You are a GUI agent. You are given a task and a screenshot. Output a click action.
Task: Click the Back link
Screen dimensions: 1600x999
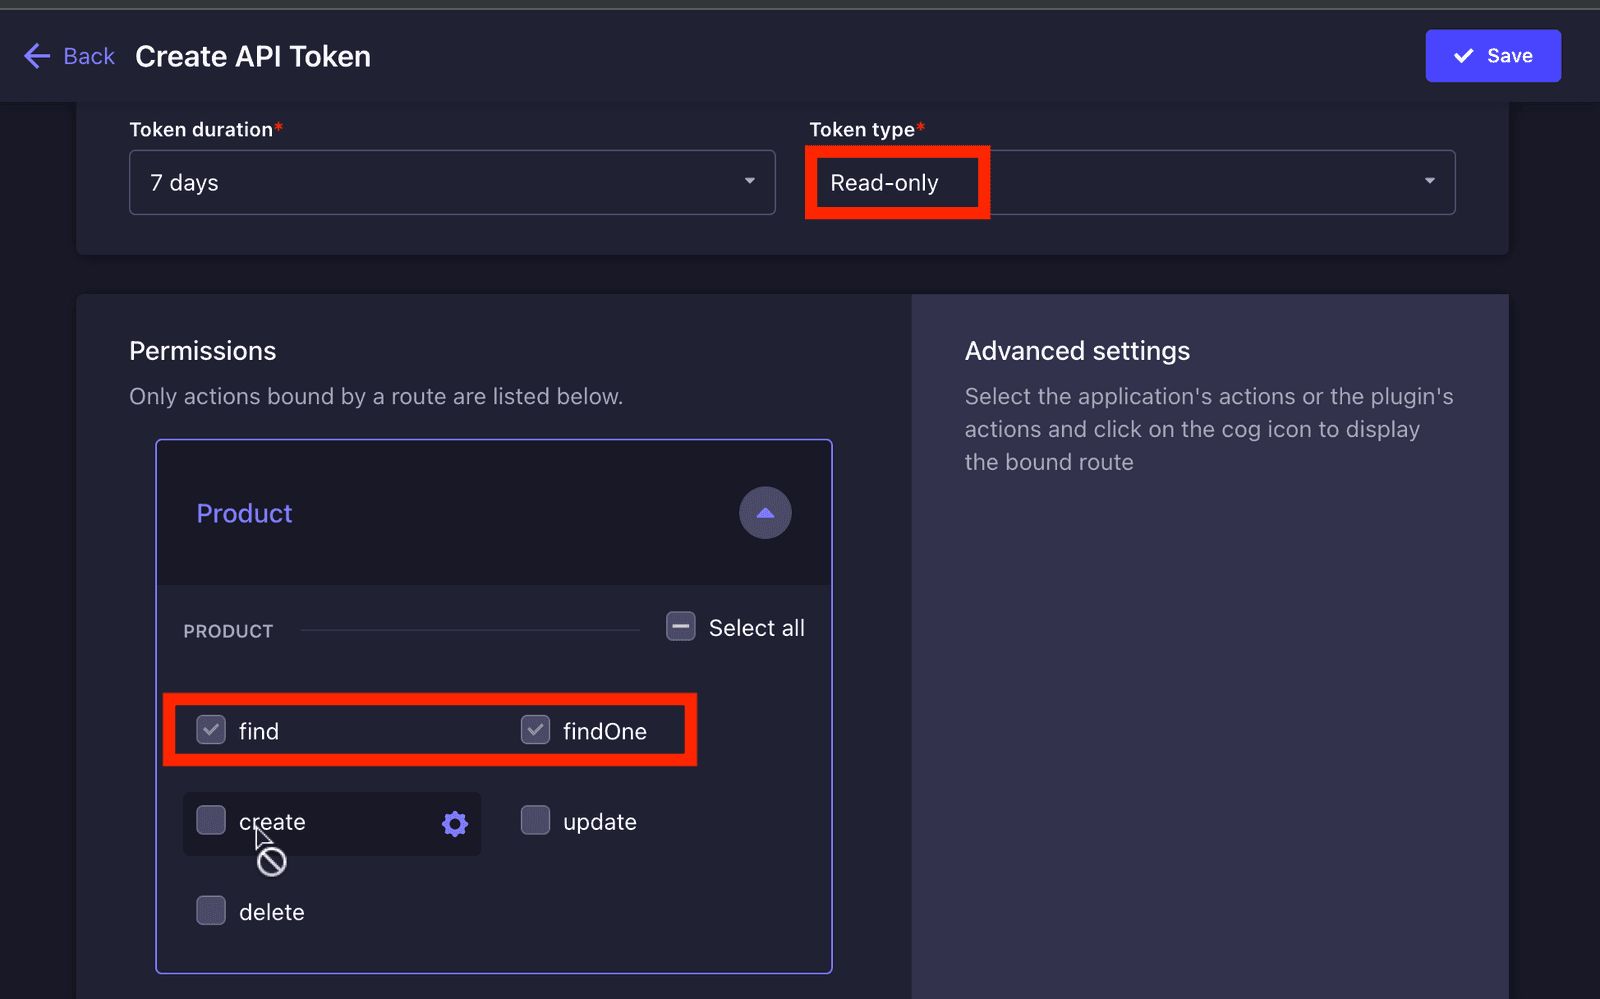point(89,56)
